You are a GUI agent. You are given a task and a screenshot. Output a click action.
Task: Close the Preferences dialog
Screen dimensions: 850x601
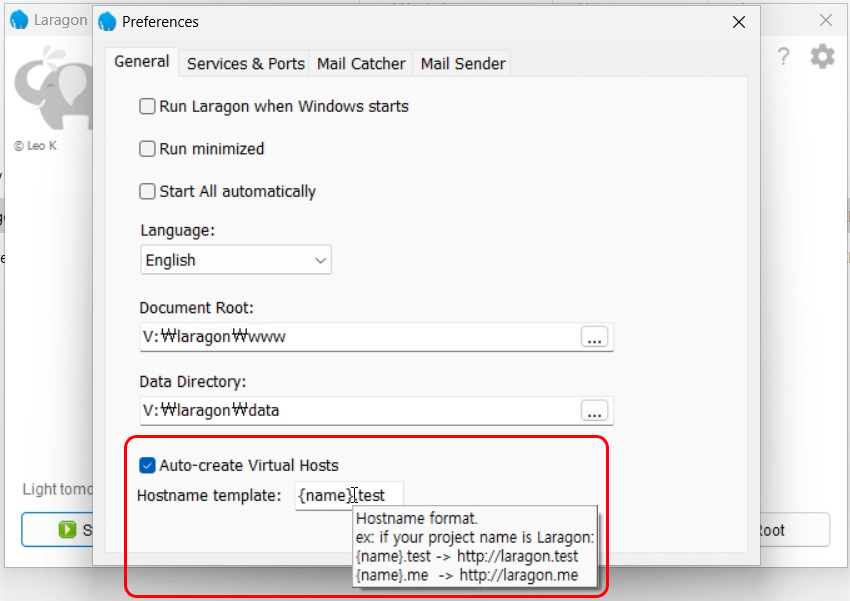(739, 22)
